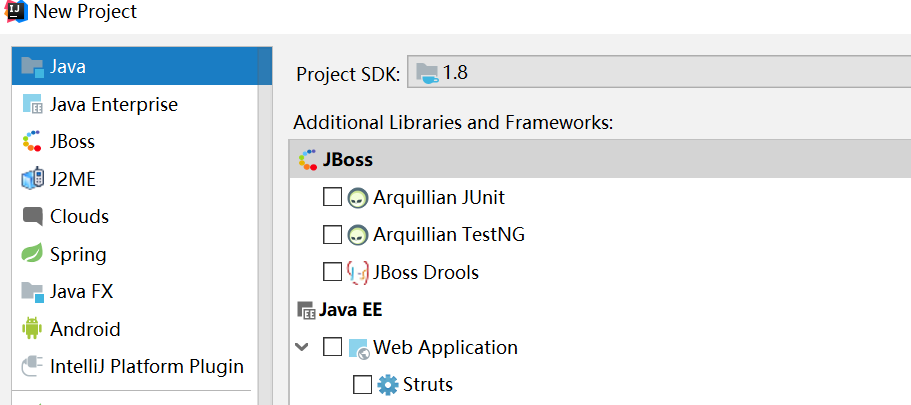Click the SDK folder icon beside 1.8
Viewport: 911px width, 405px height.
click(x=428, y=73)
